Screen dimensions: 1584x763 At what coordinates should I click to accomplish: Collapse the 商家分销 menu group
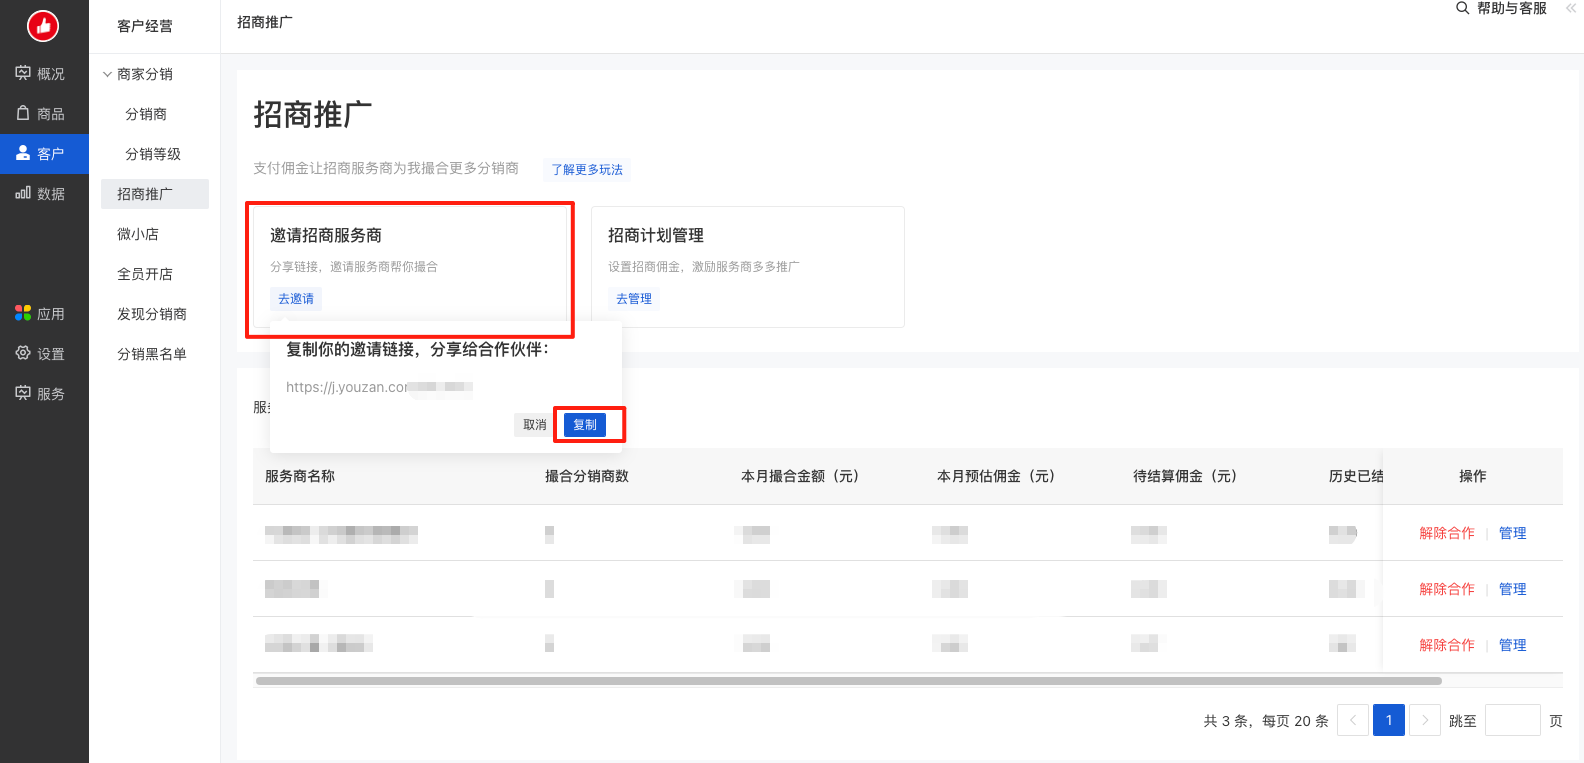(108, 74)
